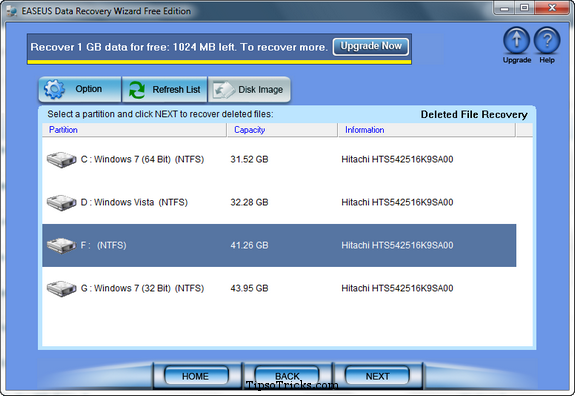575x396 pixels.
Task: Open the Option button label
Action: click(x=88, y=89)
